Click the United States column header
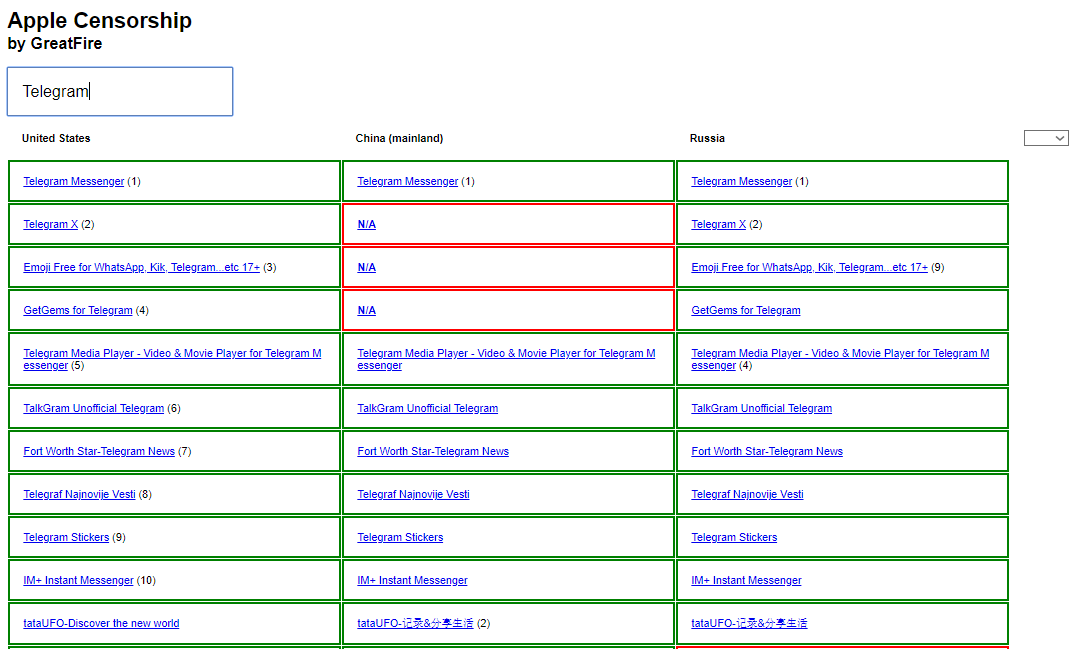The image size is (1074, 649). point(56,138)
